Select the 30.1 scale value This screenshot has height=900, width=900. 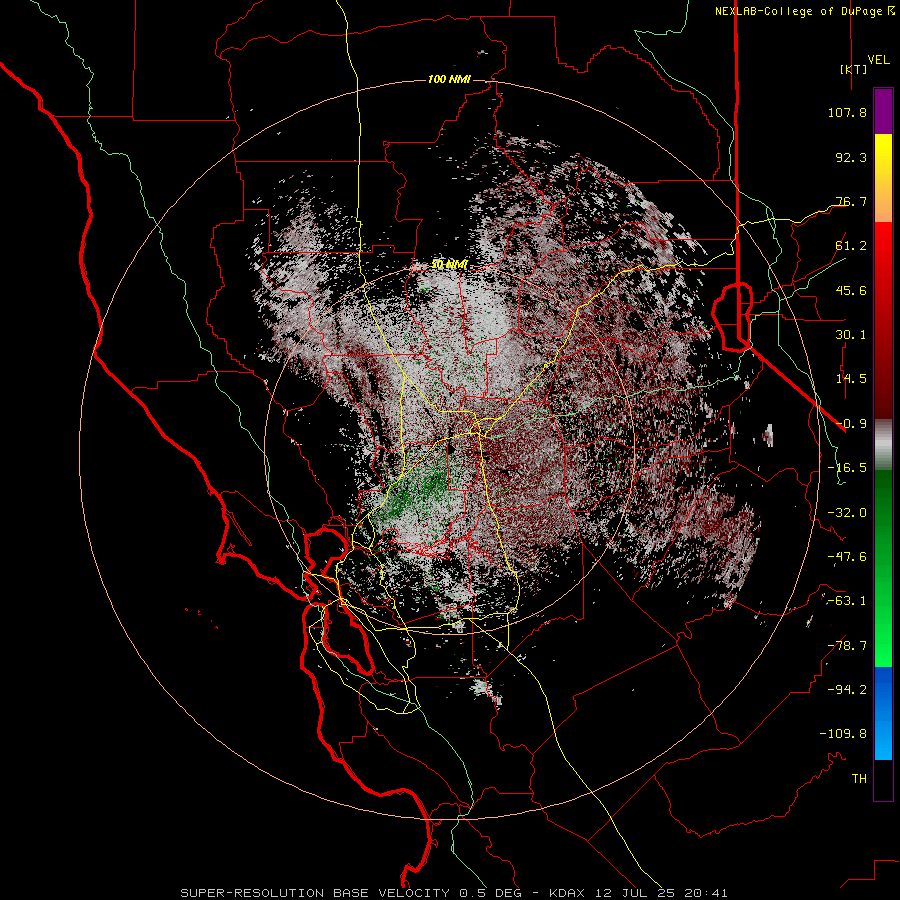[x=851, y=335]
